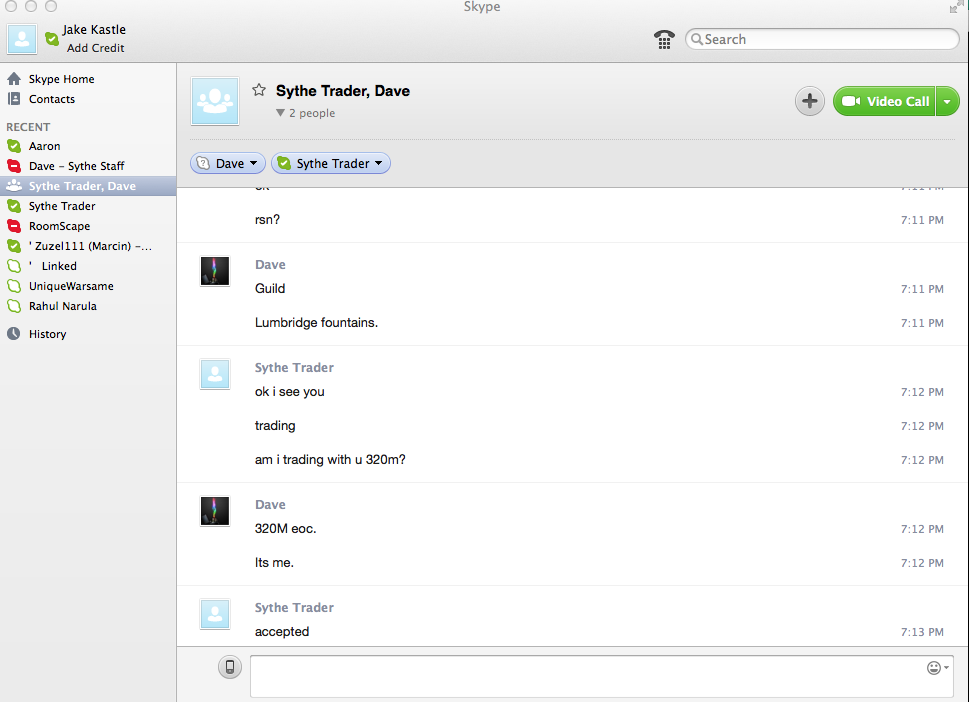Viewport: 969px width, 702px height.
Task: Click the Skype Home house icon
Action: (x=14, y=78)
